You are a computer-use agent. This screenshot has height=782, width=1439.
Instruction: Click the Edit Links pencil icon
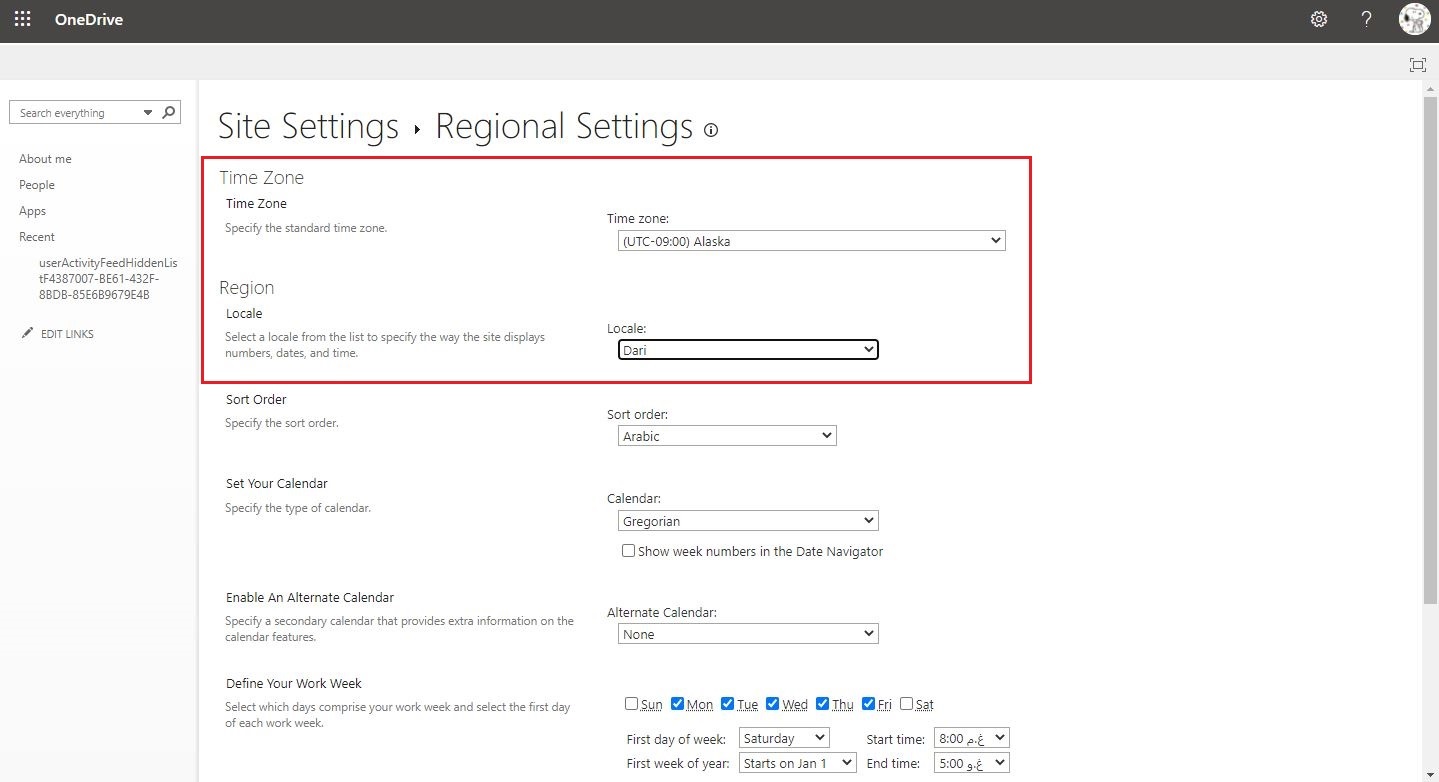[29, 332]
